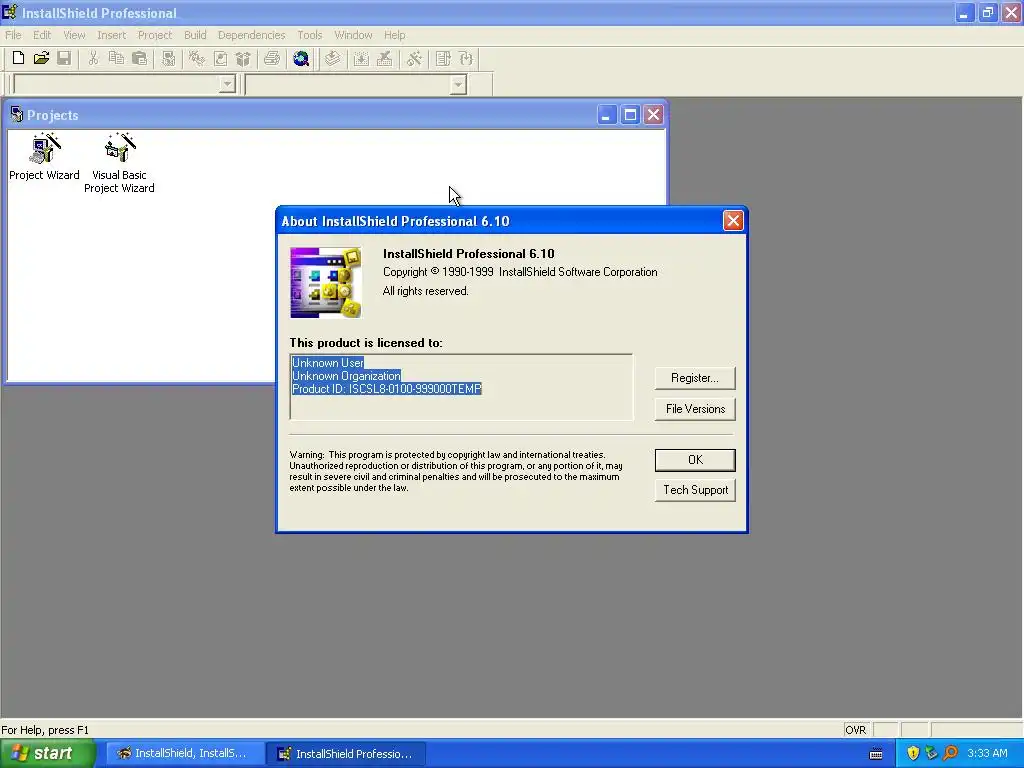The height and width of the screenshot is (768, 1024).
Task: Click the Unknown User license line
Action: [328, 362]
